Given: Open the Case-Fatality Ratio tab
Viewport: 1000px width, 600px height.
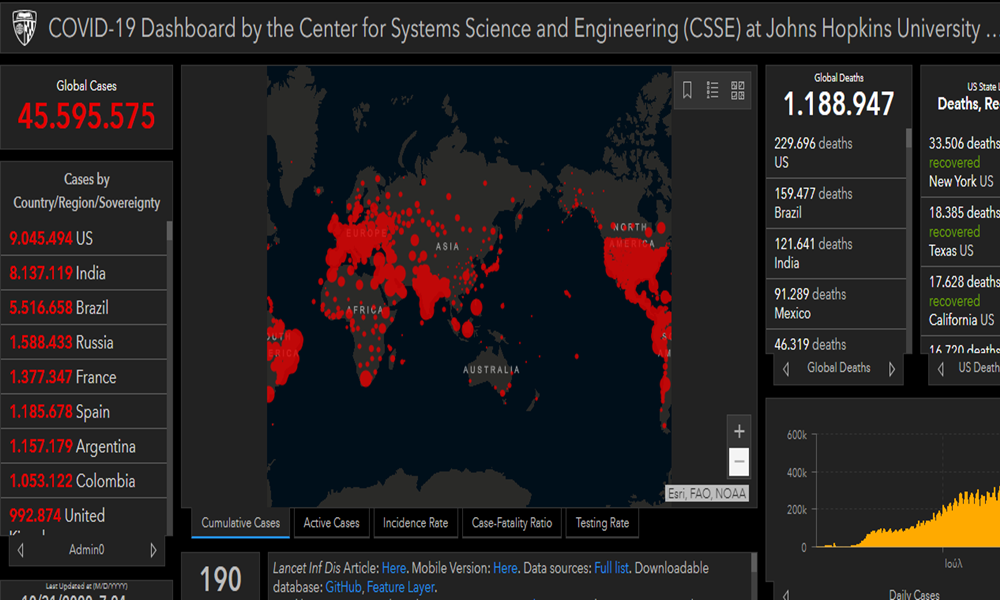Looking at the screenshot, I should coord(511,523).
